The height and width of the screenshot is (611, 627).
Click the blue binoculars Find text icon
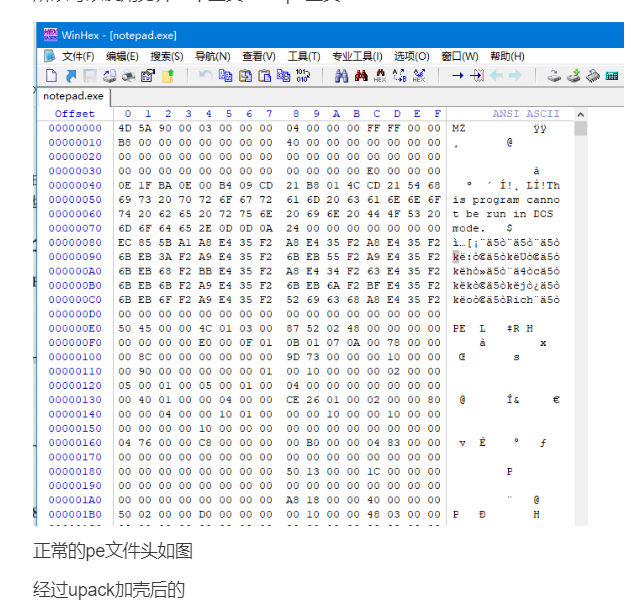(x=341, y=76)
